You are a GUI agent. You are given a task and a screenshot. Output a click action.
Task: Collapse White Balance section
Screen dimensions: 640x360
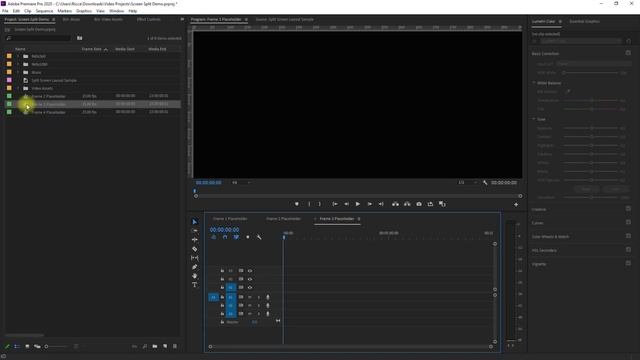click(x=534, y=83)
